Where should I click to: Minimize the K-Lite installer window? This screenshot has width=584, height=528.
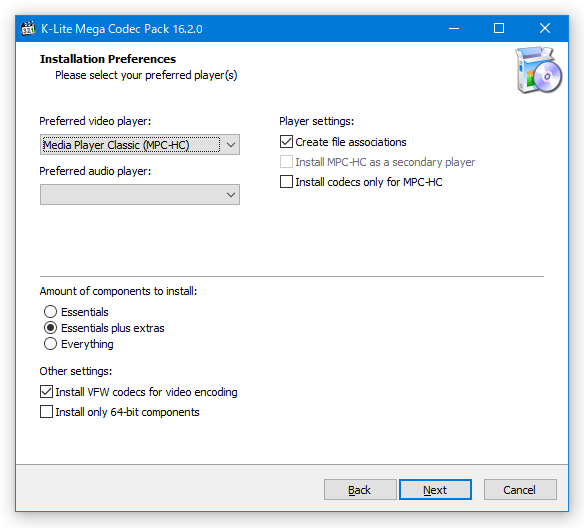454,28
